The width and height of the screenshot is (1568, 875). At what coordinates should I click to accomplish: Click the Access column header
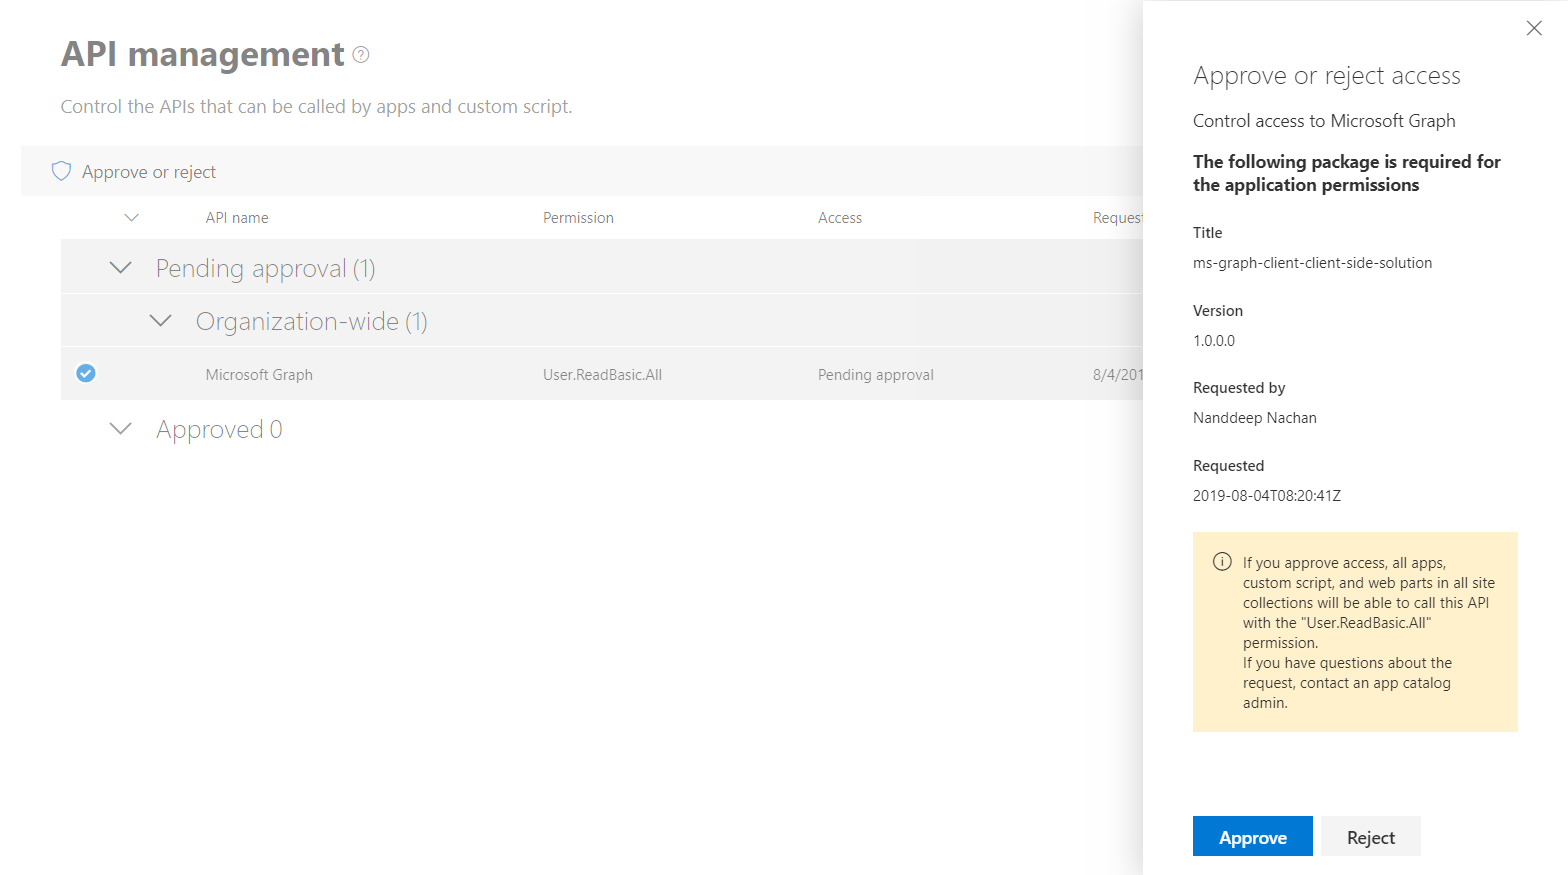[x=839, y=218]
